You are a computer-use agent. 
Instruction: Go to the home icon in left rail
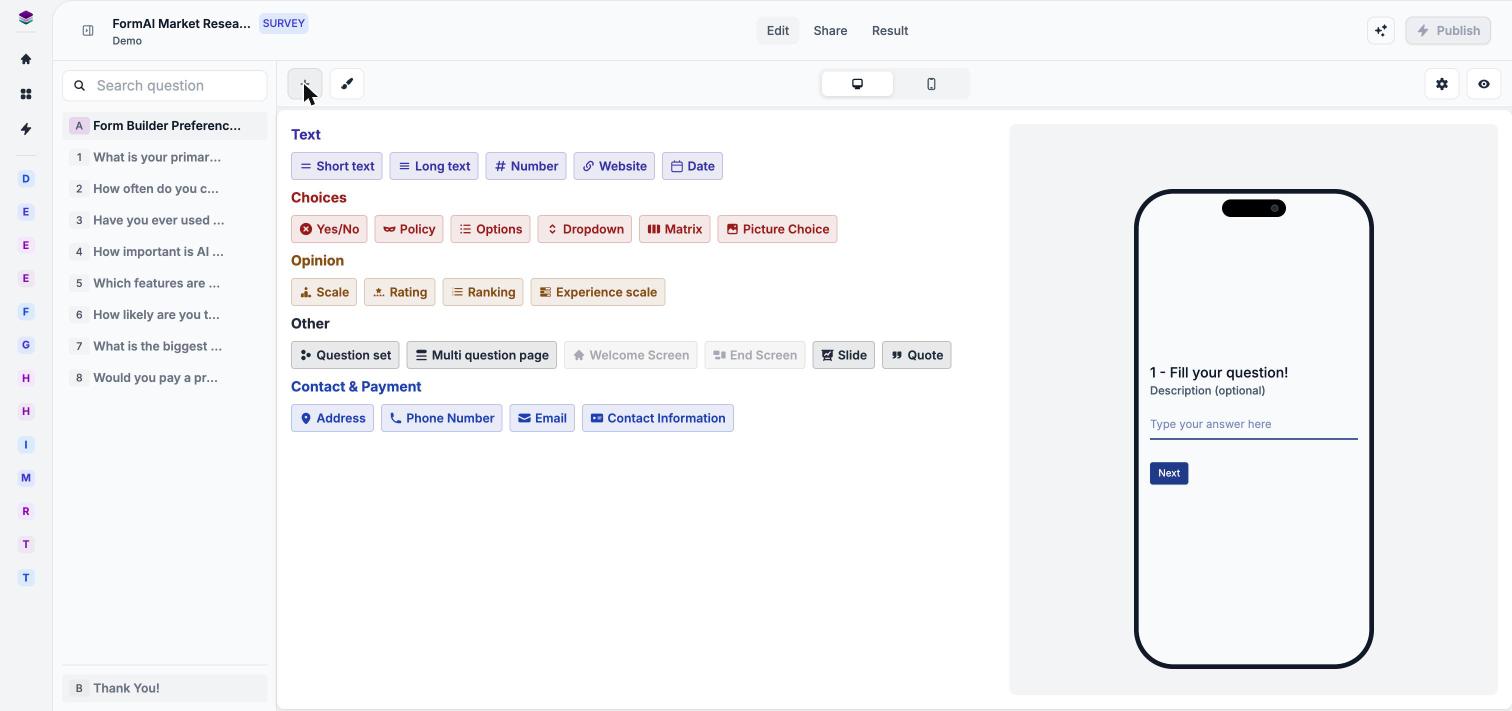(x=26, y=59)
